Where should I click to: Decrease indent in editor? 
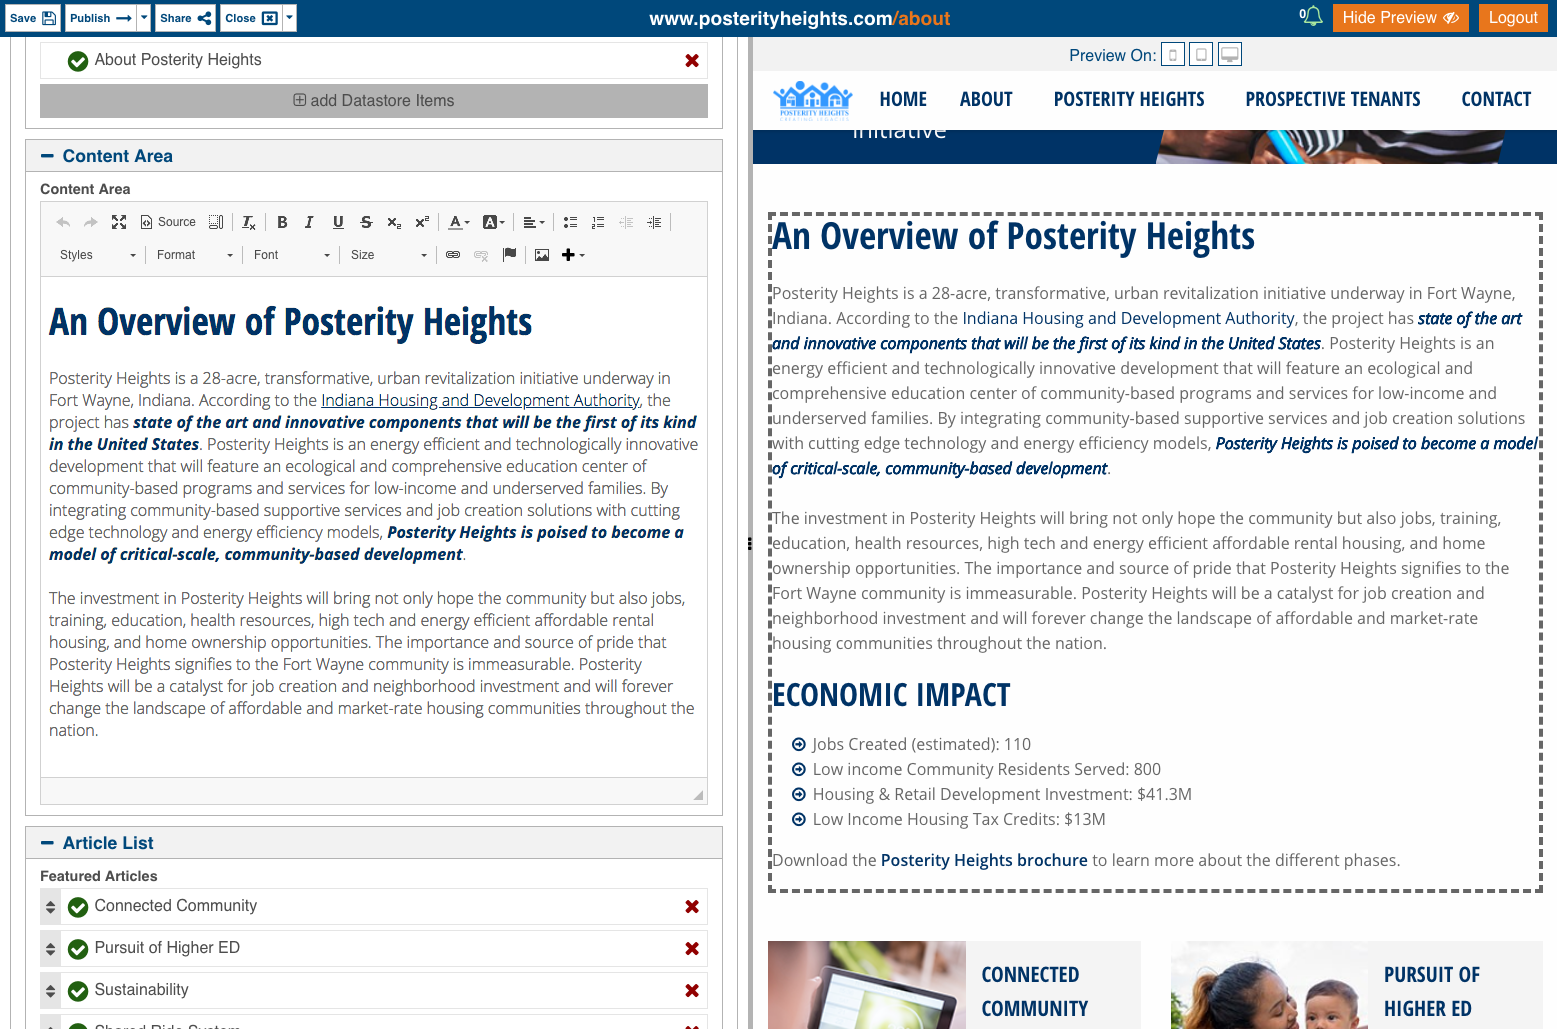point(626,222)
